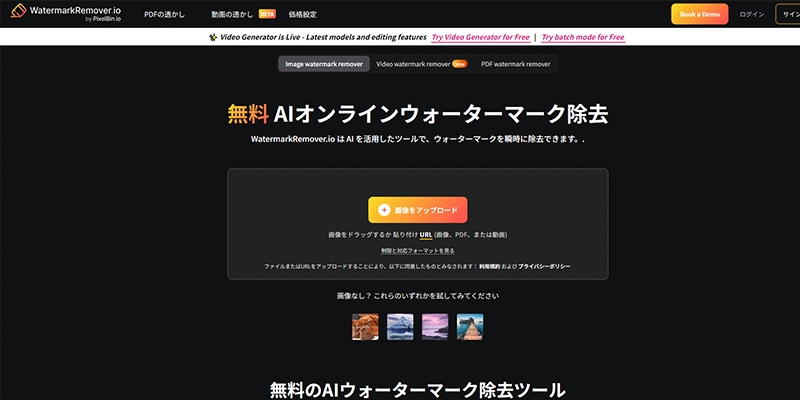Click the Try Video Generator for Free link
Image resolution: width=800 pixels, height=400 pixels.
tap(481, 37)
